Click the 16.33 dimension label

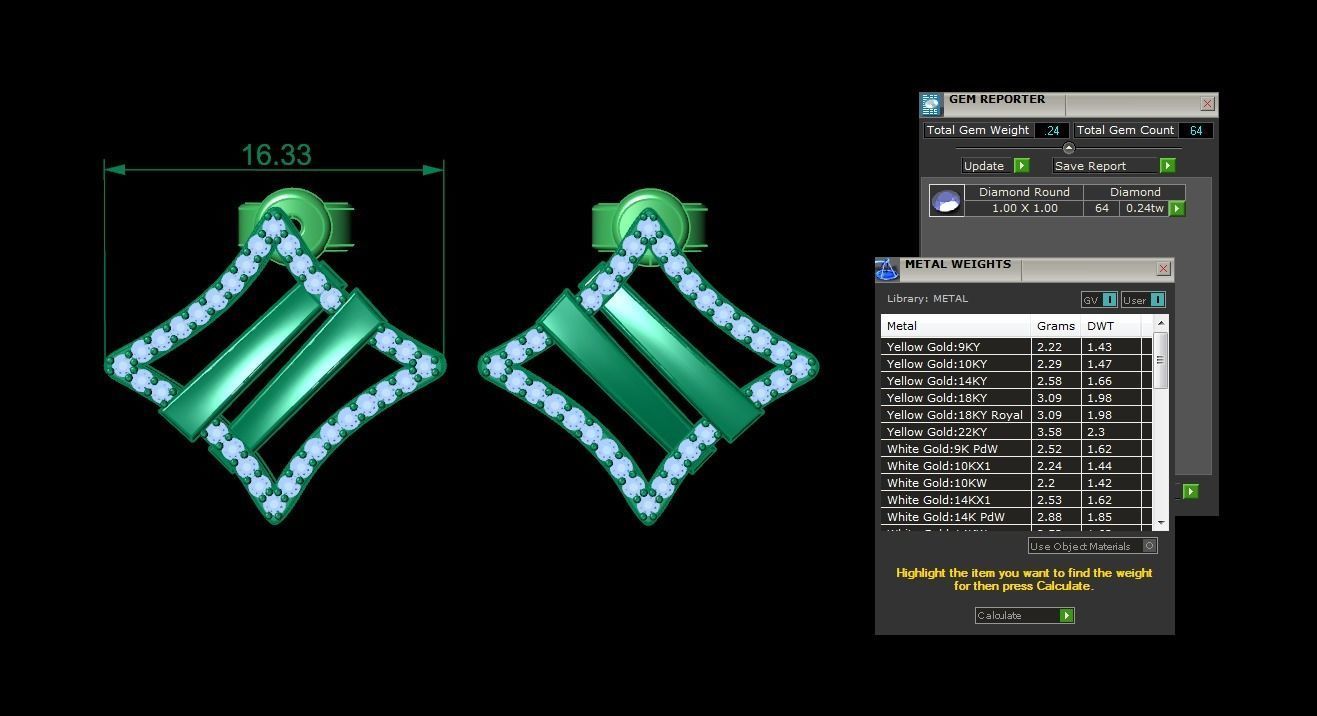pyautogui.click(x=276, y=155)
